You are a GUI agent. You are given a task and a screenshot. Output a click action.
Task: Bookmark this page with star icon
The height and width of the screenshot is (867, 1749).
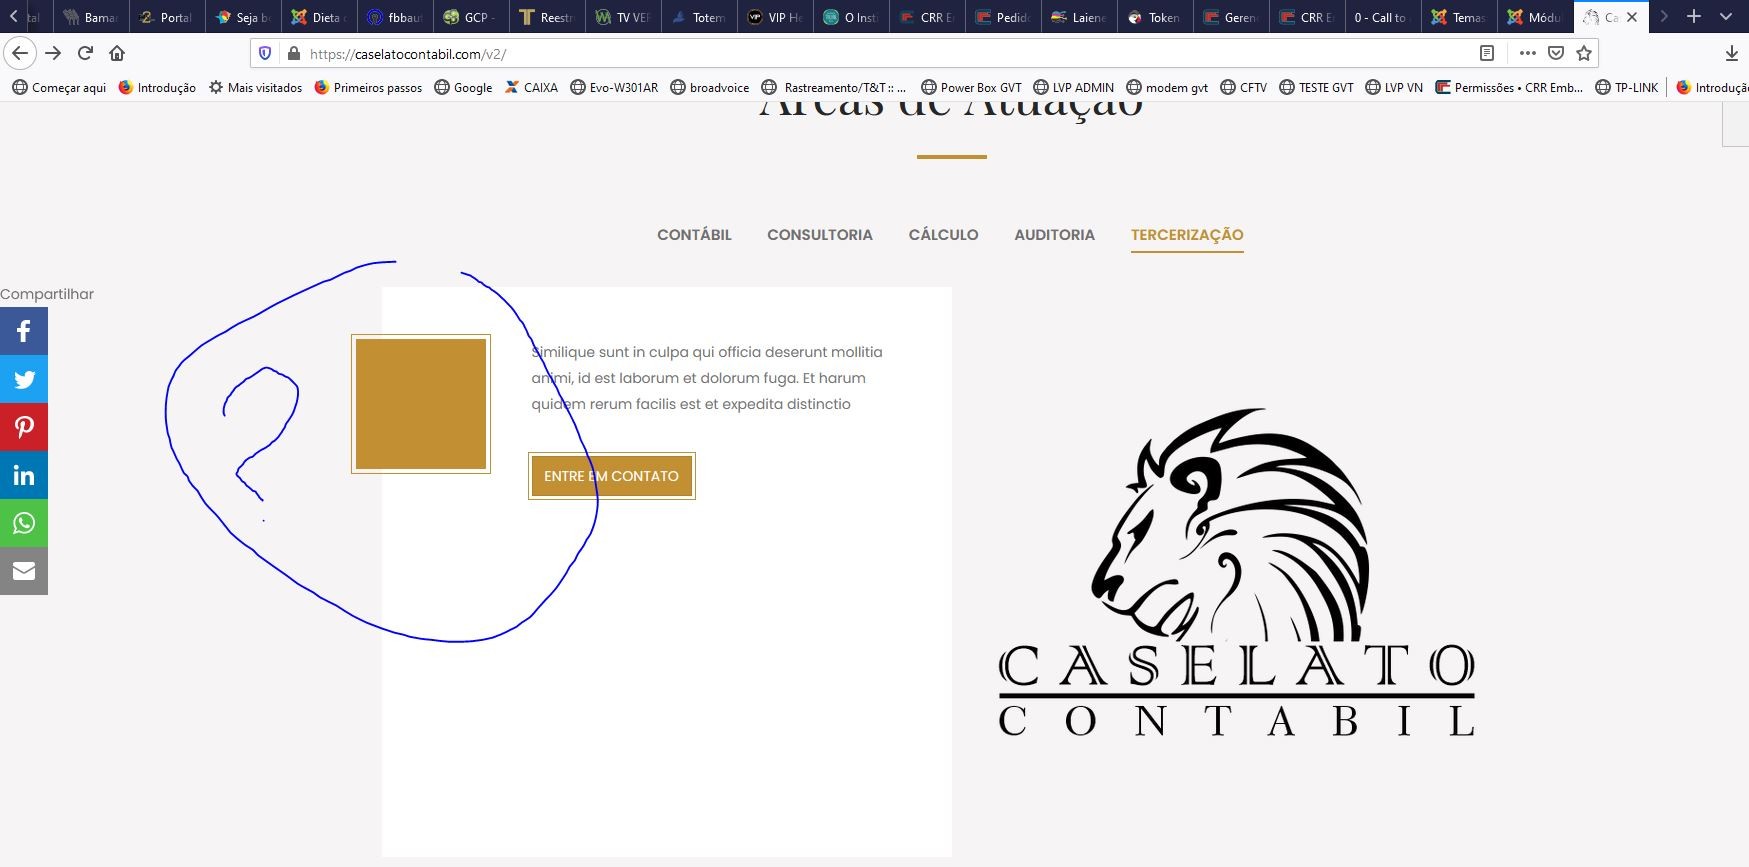click(x=1584, y=53)
